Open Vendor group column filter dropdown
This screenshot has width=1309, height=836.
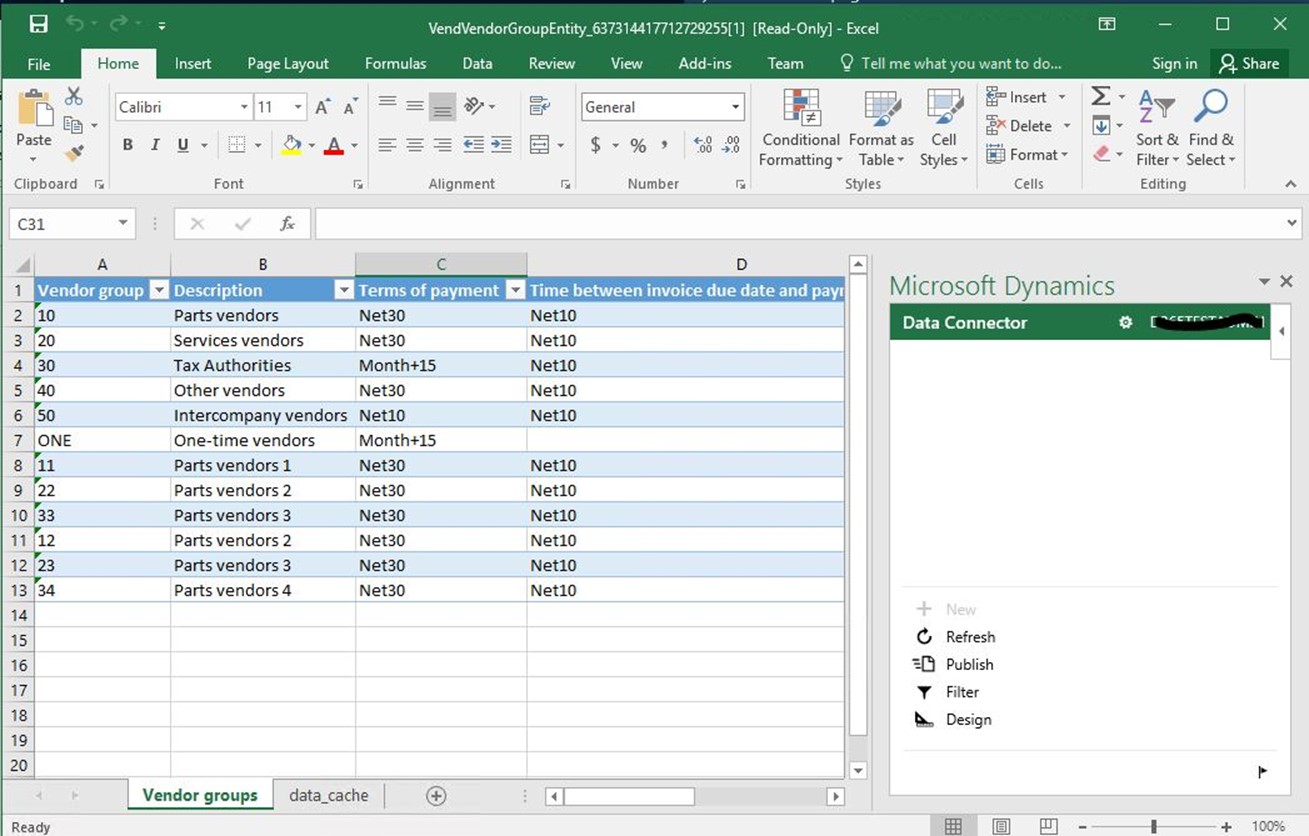click(x=158, y=290)
